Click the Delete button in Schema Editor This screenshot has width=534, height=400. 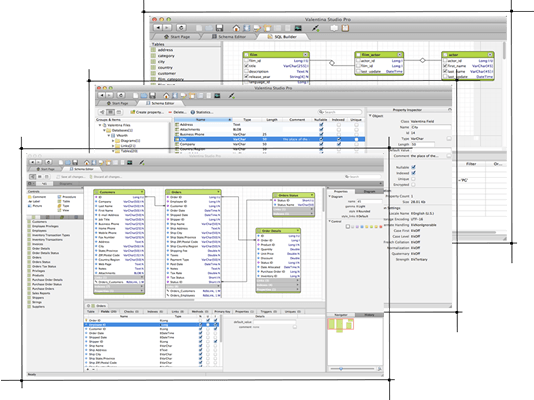pos(177,112)
